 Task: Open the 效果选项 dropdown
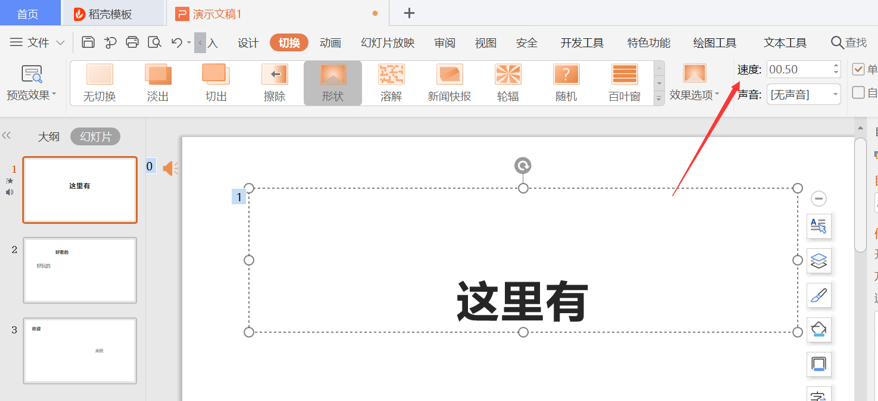click(694, 83)
